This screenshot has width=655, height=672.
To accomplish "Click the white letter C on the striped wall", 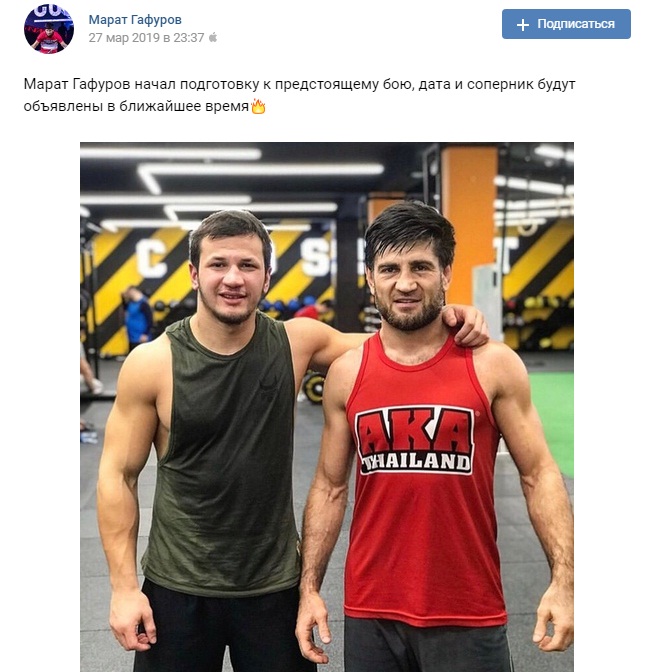I will 151,257.
